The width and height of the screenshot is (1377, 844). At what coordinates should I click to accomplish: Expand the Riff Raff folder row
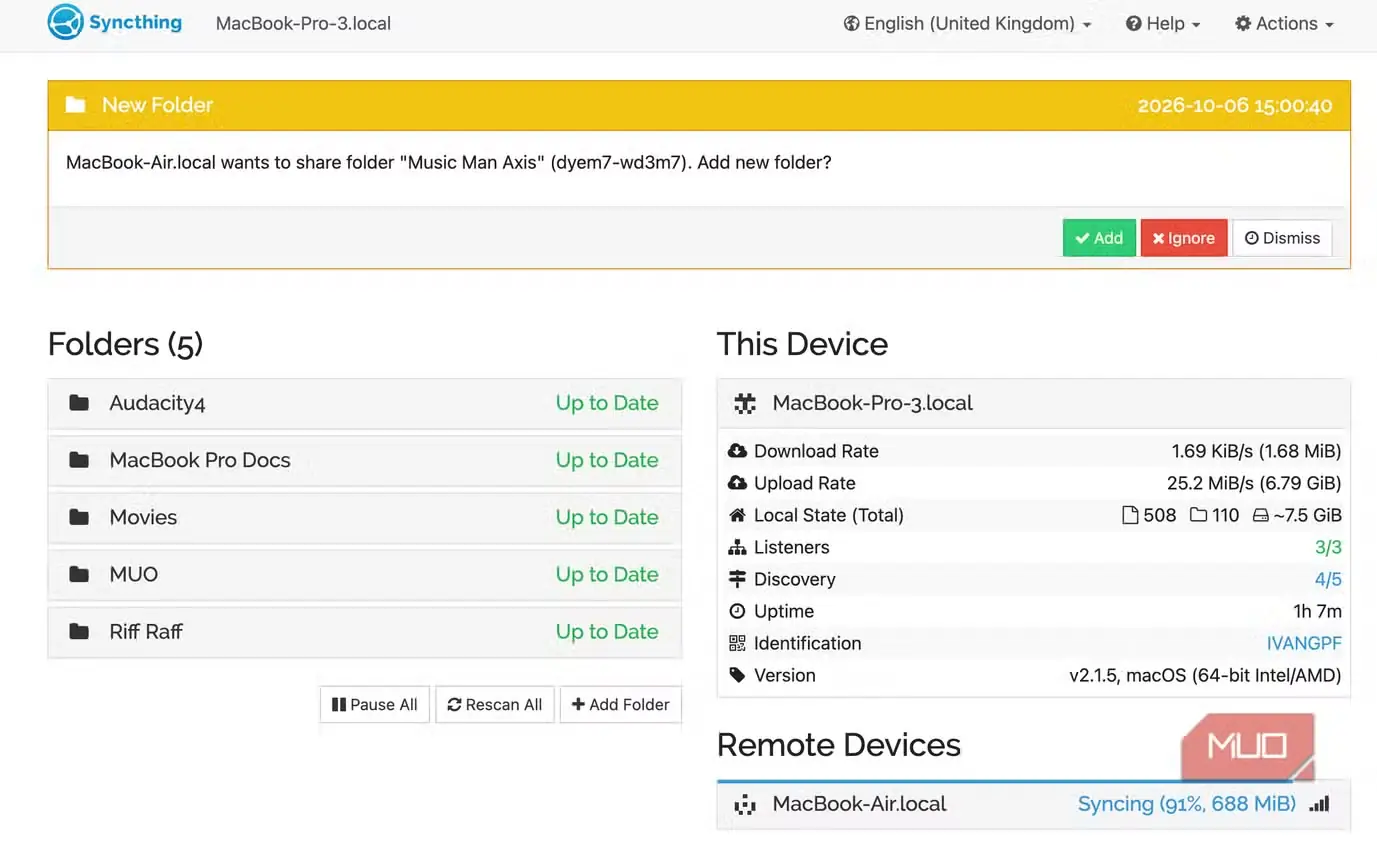pos(364,631)
